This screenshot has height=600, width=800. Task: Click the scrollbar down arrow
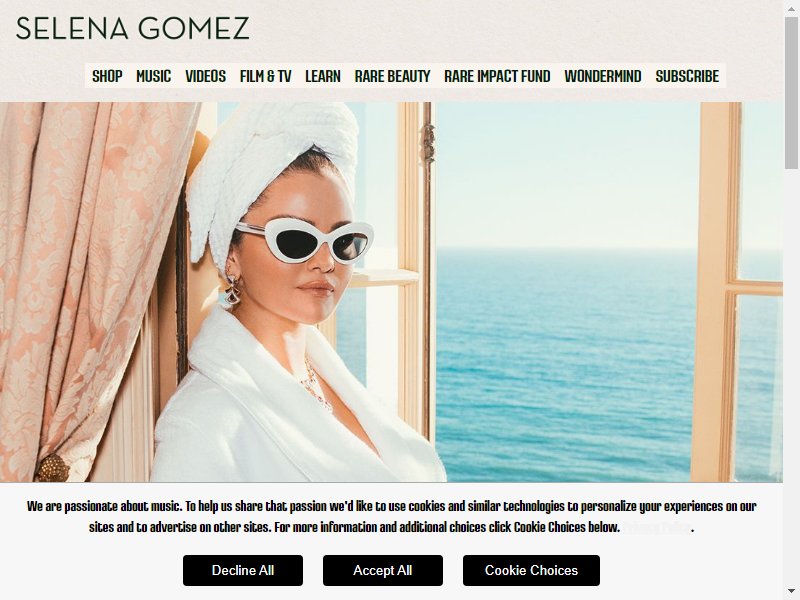pos(791,594)
